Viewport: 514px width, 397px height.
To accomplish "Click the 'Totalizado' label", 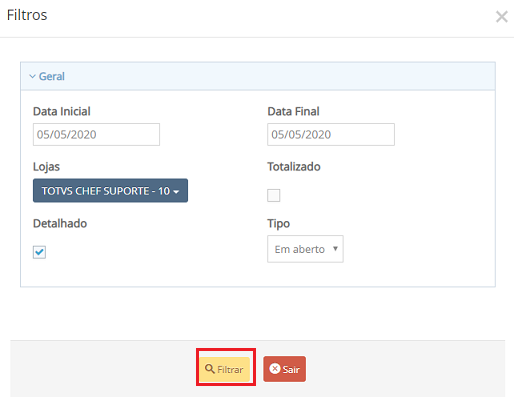I will tap(294, 167).
